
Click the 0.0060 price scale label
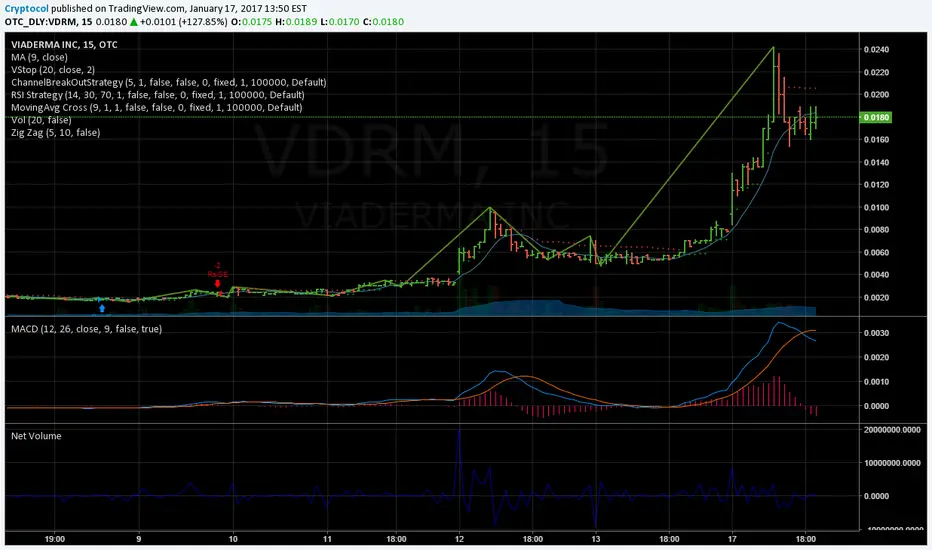coord(876,252)
